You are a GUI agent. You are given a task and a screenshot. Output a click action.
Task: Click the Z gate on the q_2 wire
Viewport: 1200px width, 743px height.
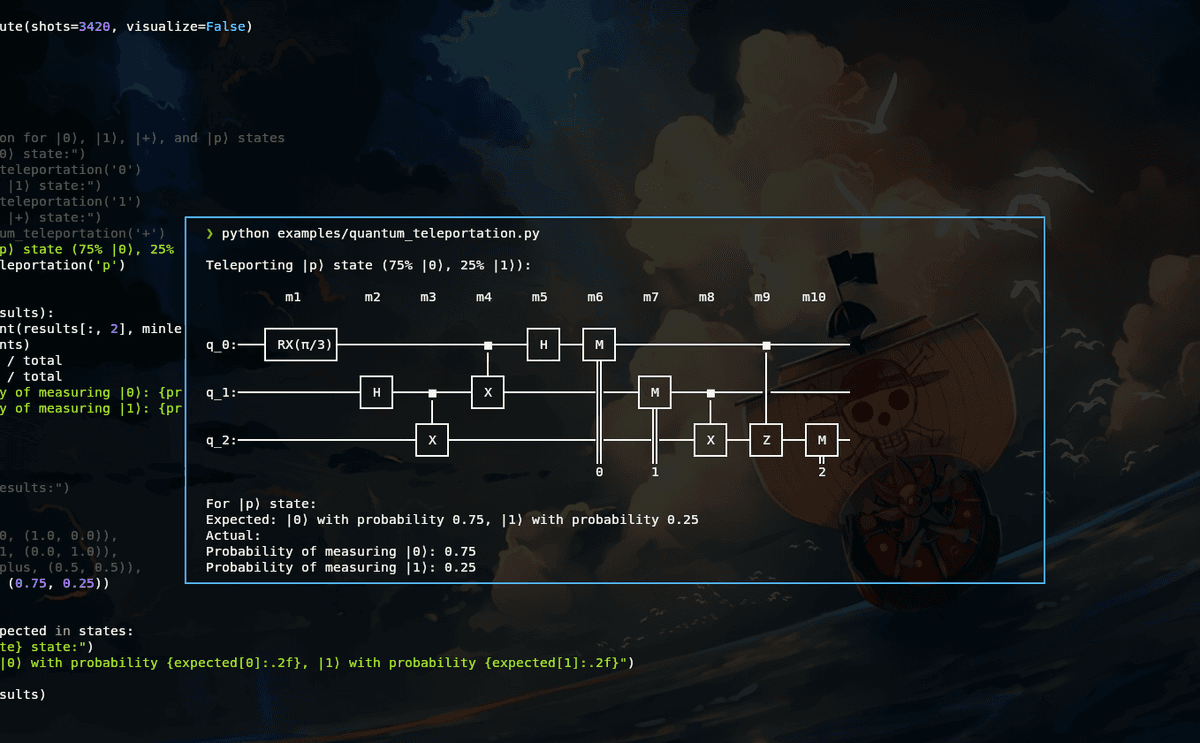pos(766,440)
